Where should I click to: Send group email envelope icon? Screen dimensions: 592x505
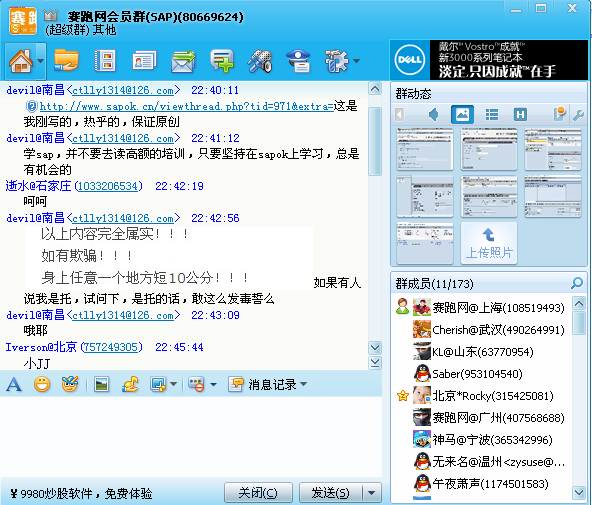[183, 61]
